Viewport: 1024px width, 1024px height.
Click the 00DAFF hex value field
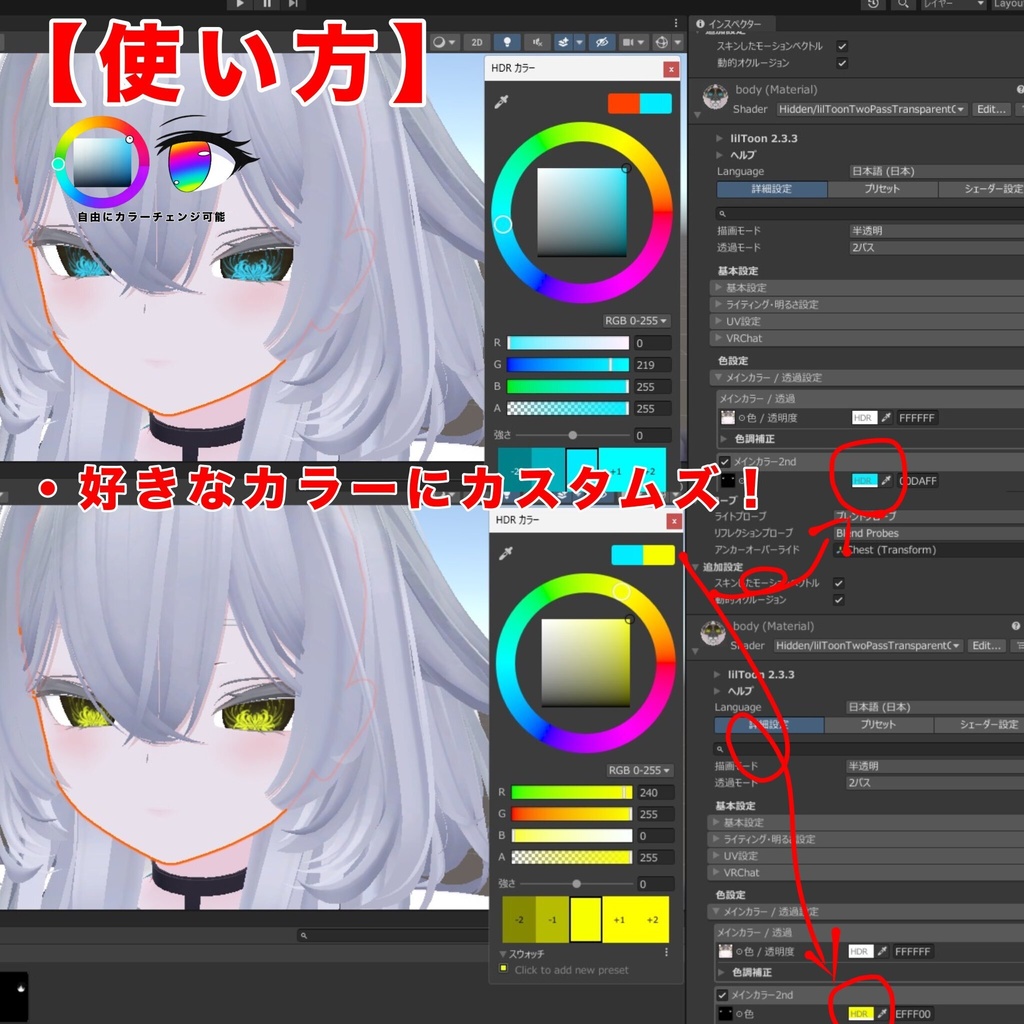coord(917,481)
